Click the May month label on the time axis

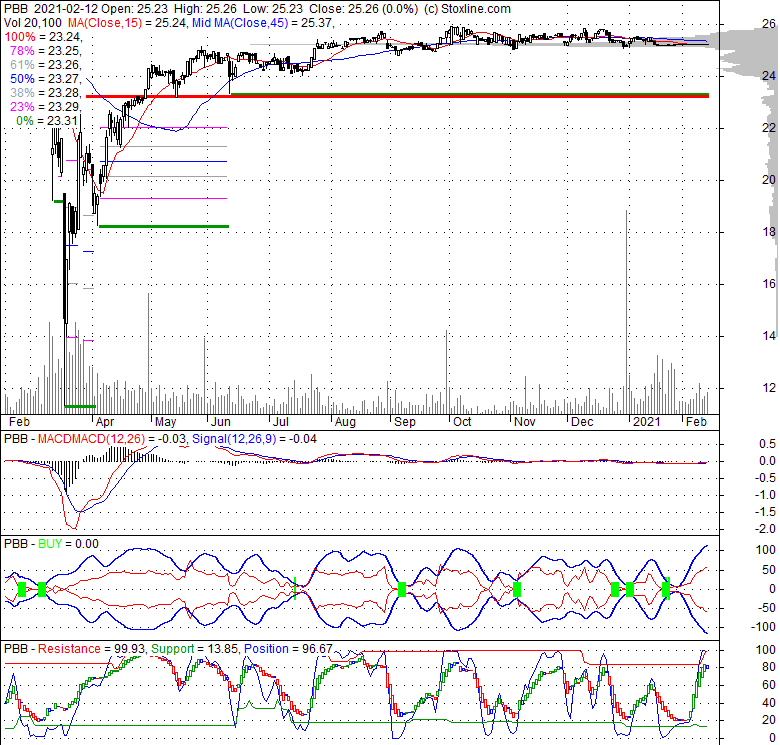click(165, 422)
